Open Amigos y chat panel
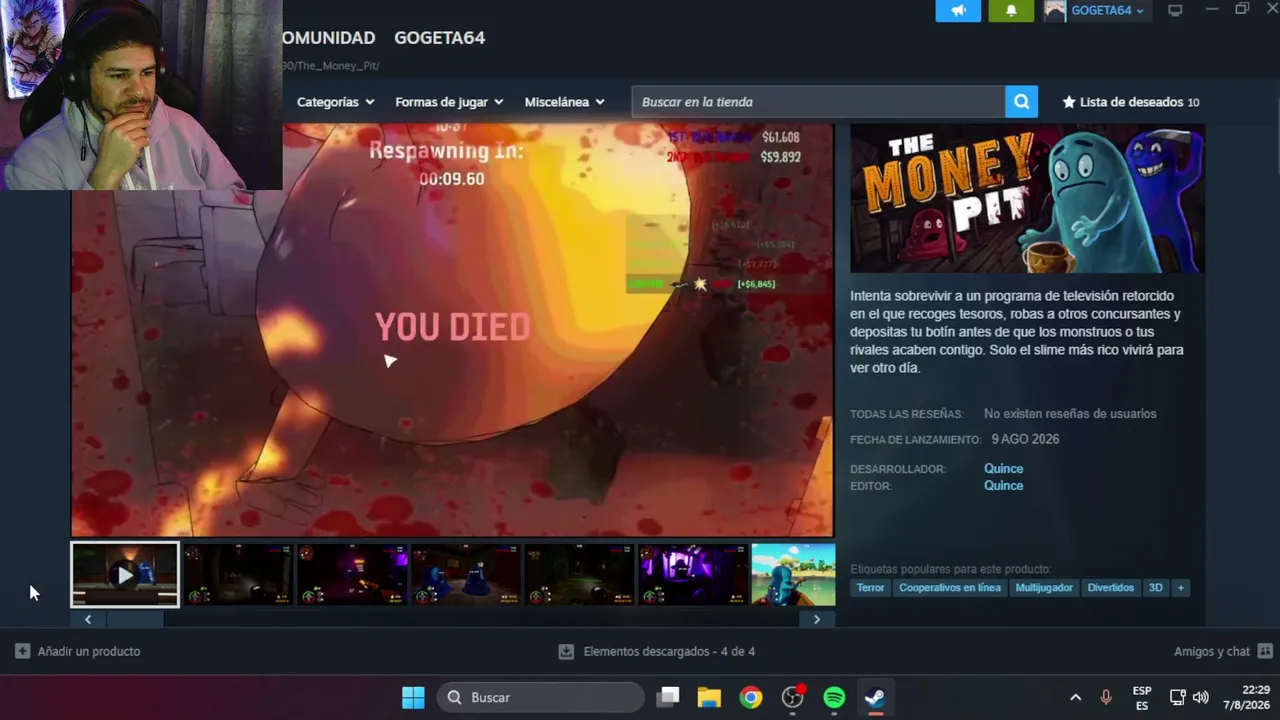 coord(1212,651)
